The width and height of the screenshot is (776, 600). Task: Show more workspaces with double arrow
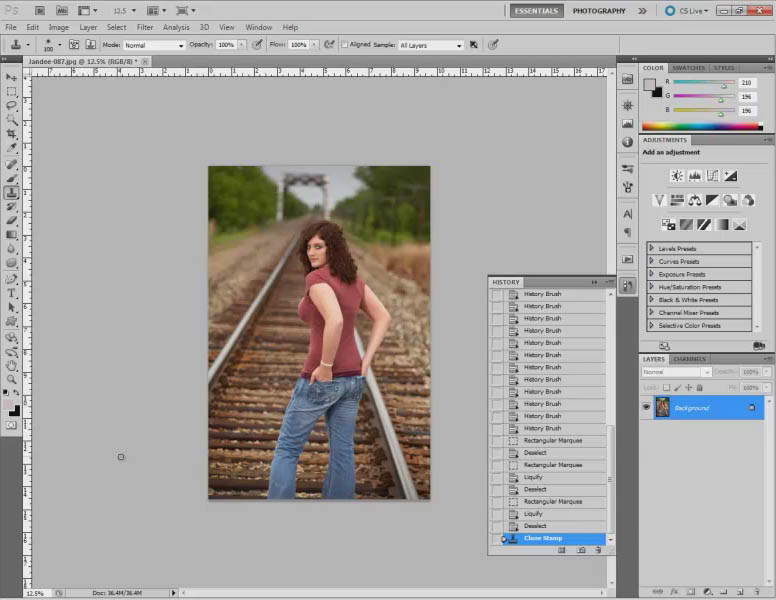click(x=642, y=11)
